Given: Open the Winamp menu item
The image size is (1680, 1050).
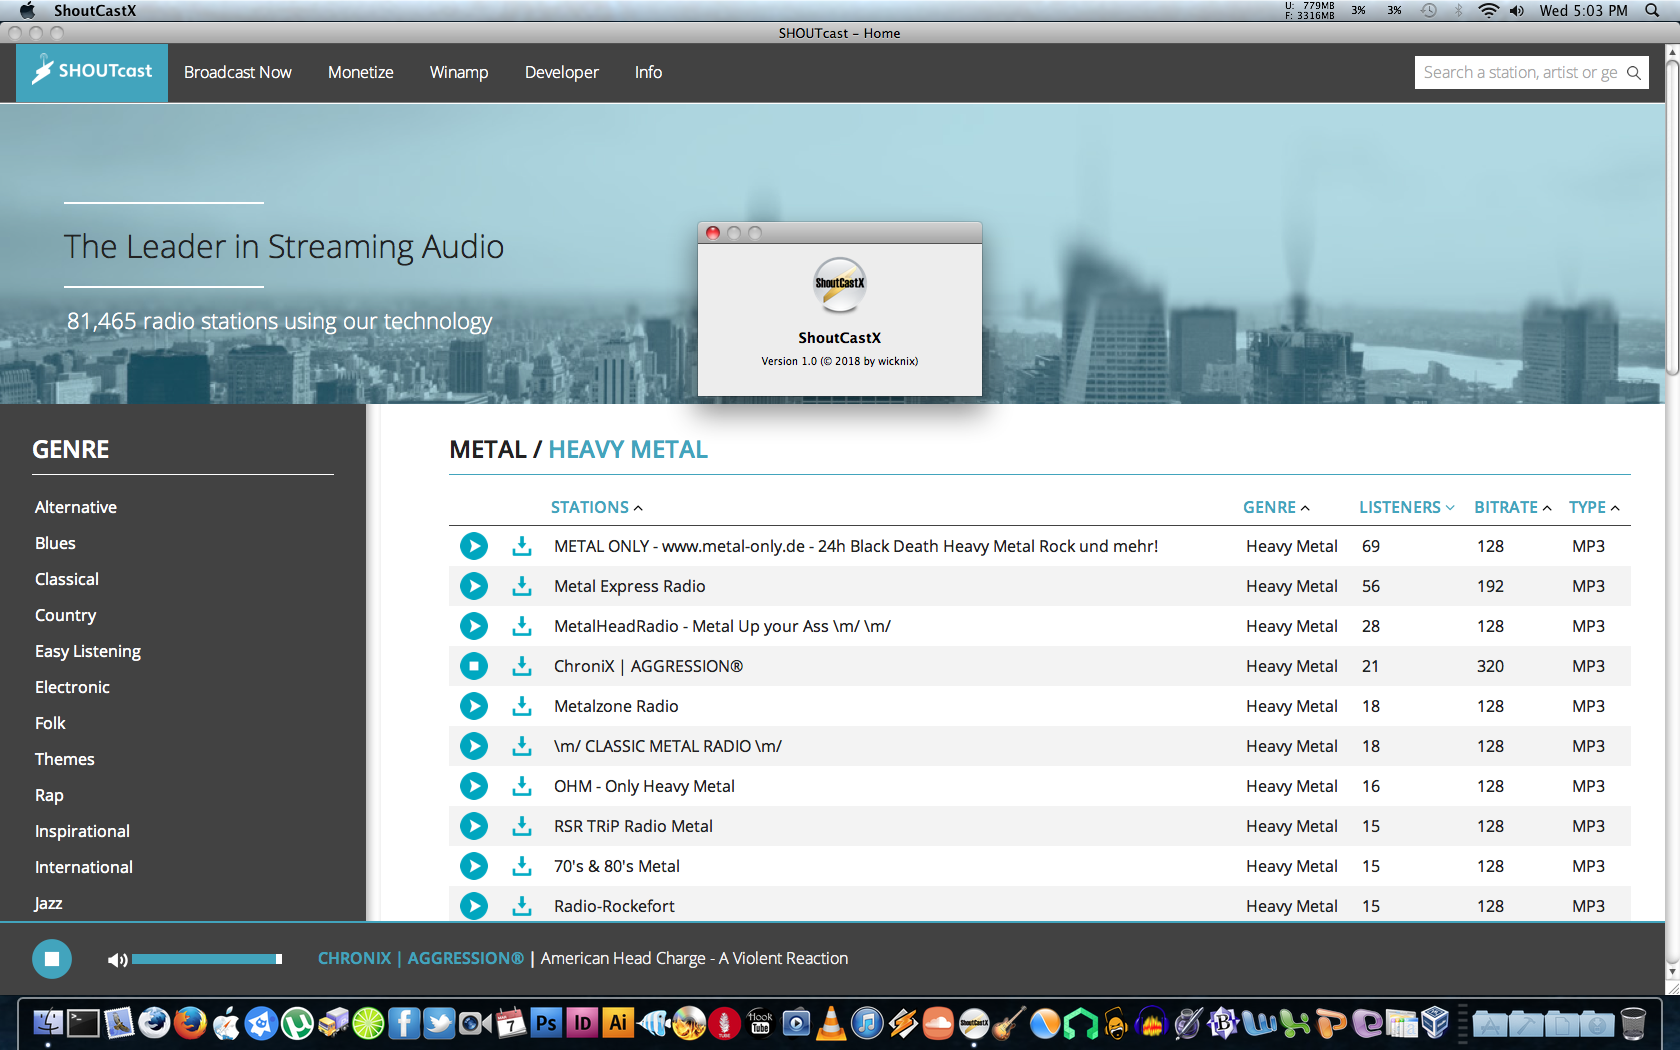Looking at the screenshot, I should (459, 72).
